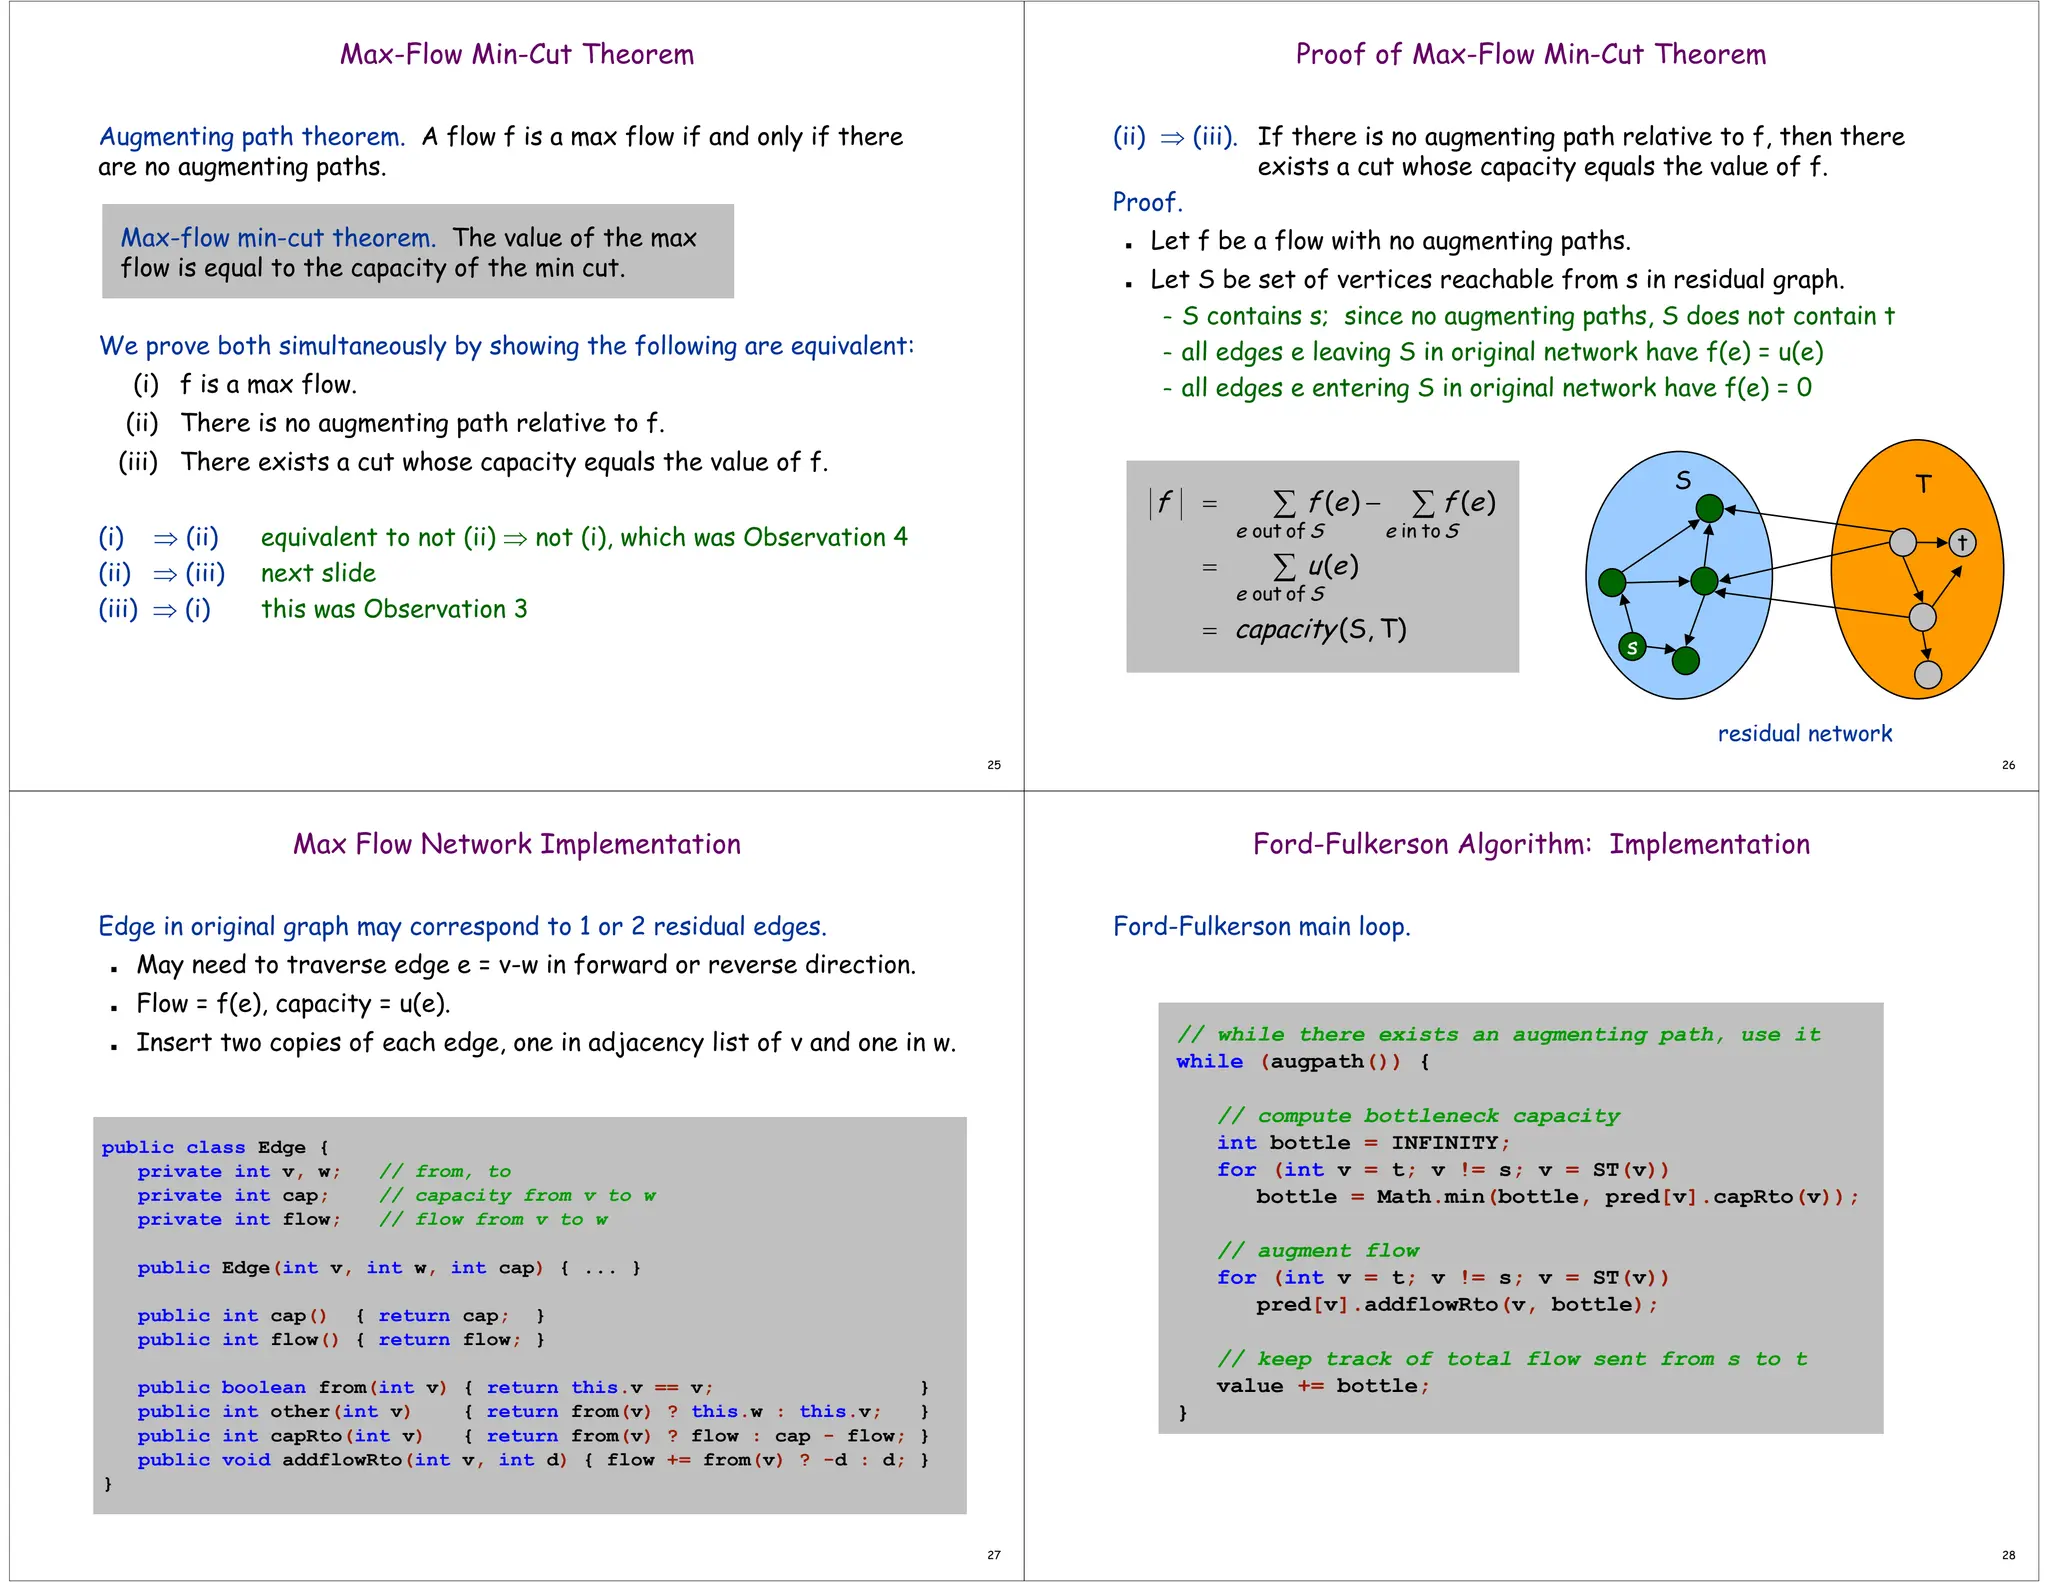Click the top-left gray node in T
Viewport: 2048px width, 1582px height.
[1903, 542]
